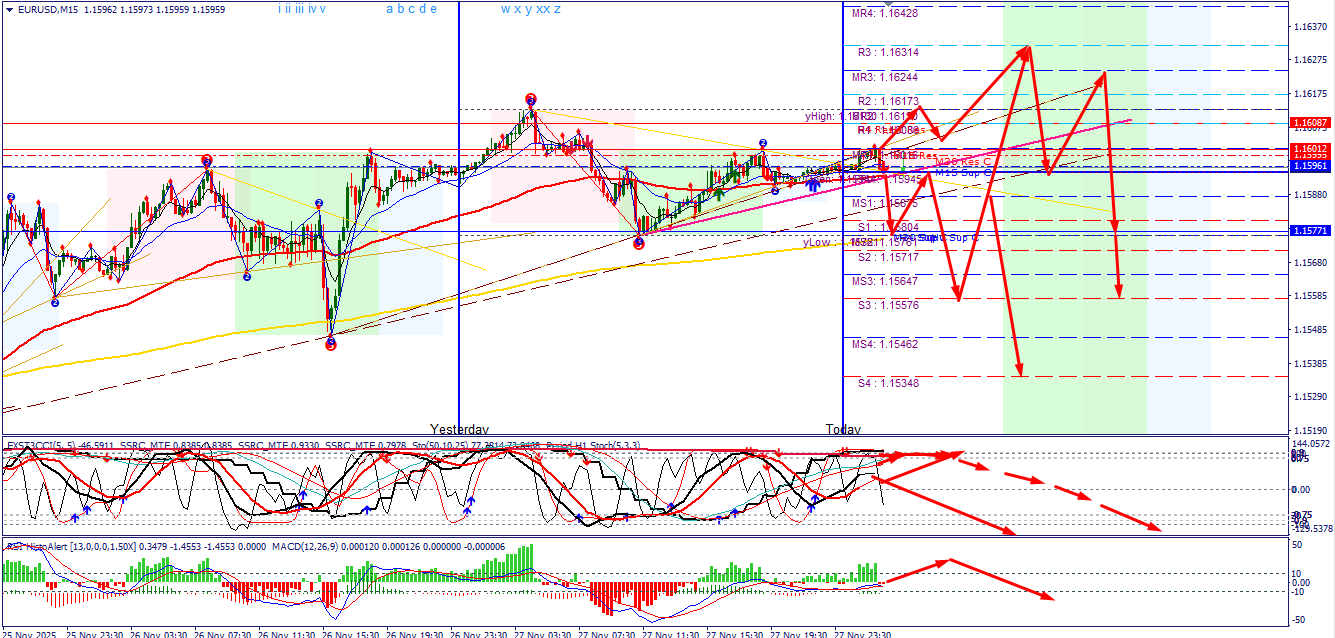1335x638 pixels.
Task: Click the gray chart shift triangle at top
Action: (888, 5)
